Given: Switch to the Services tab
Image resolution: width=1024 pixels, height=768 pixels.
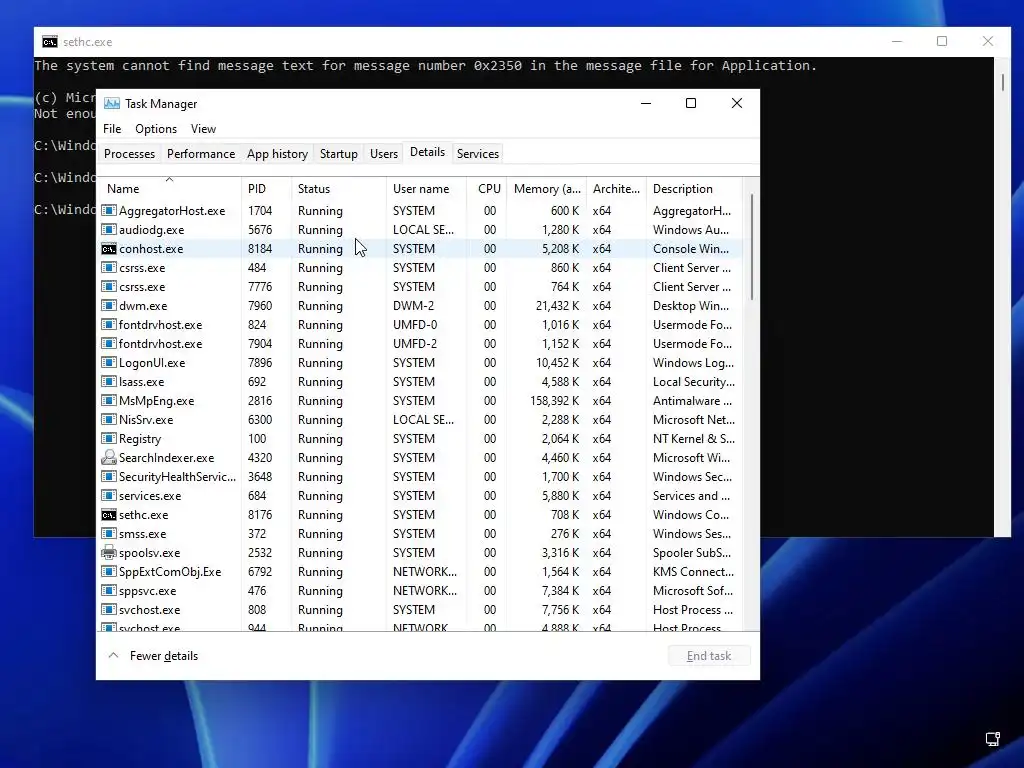Looking at the screenshot, I should pyautogui.click(x=477, y=153).
